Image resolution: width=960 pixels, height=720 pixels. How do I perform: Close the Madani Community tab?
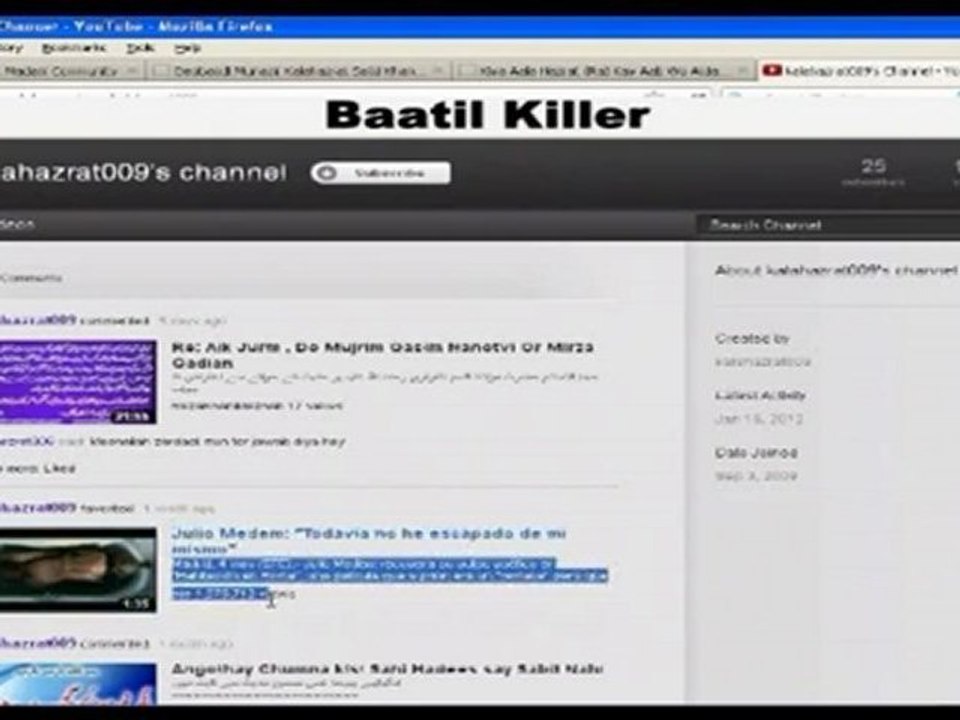click(x=132, y=71)
